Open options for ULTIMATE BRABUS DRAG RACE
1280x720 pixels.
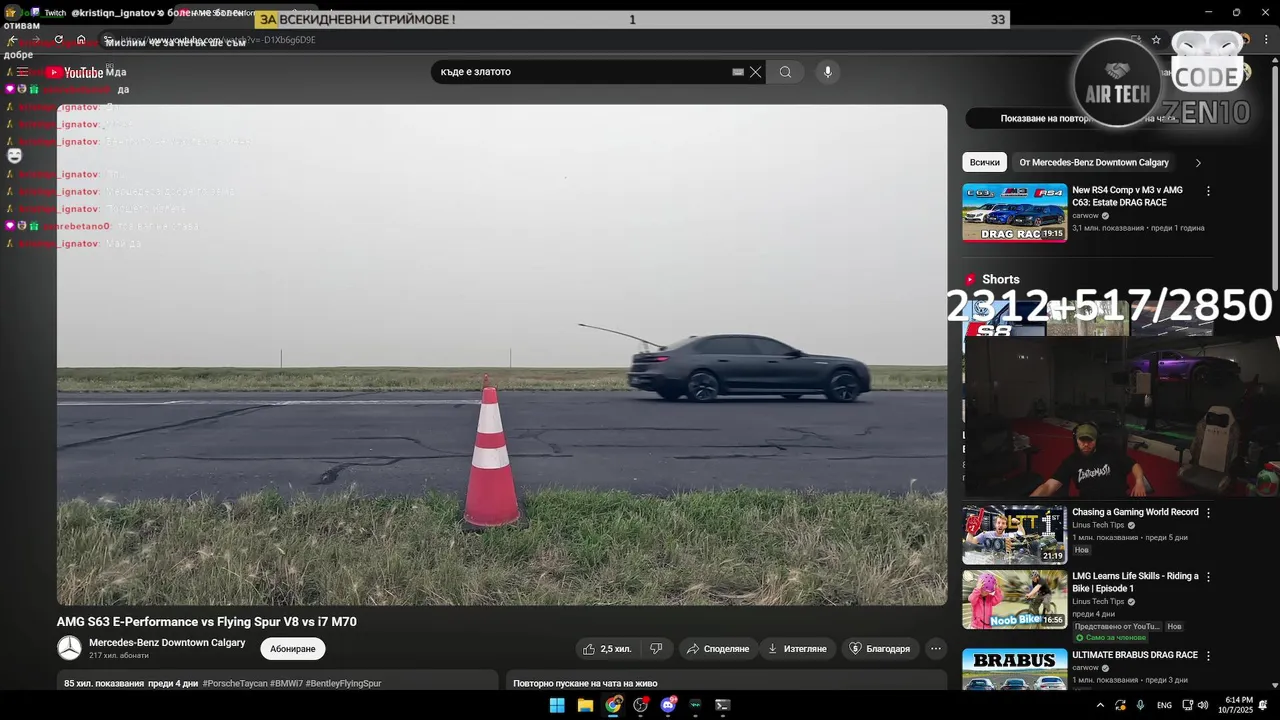coord(1208,656)
